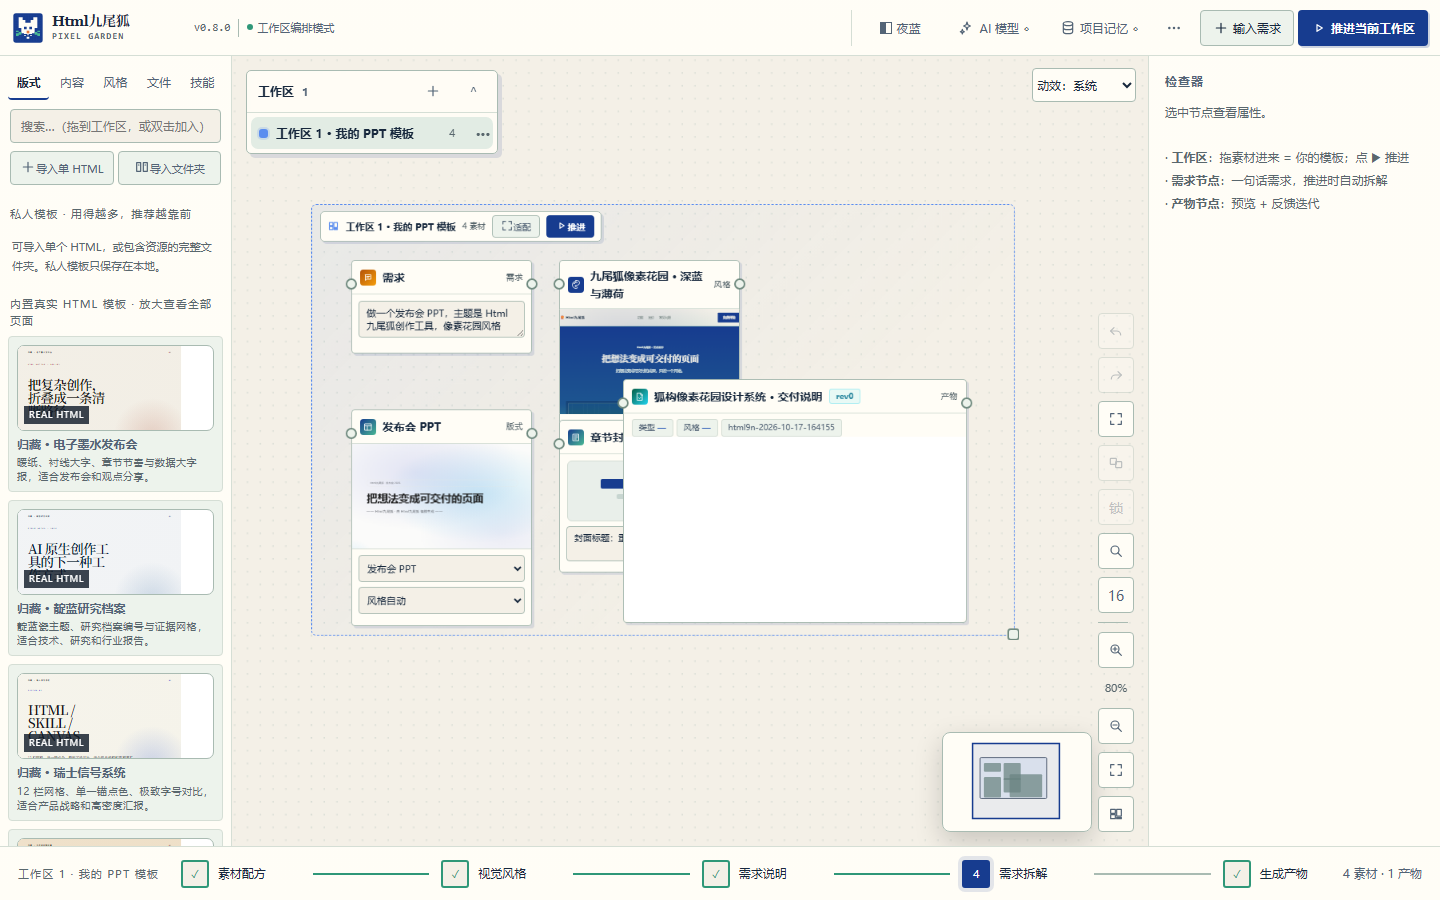This screenshot has width=1440, height=900.
Task: Select step 4 需求拆解 indicator
Action: click(976, 874)
